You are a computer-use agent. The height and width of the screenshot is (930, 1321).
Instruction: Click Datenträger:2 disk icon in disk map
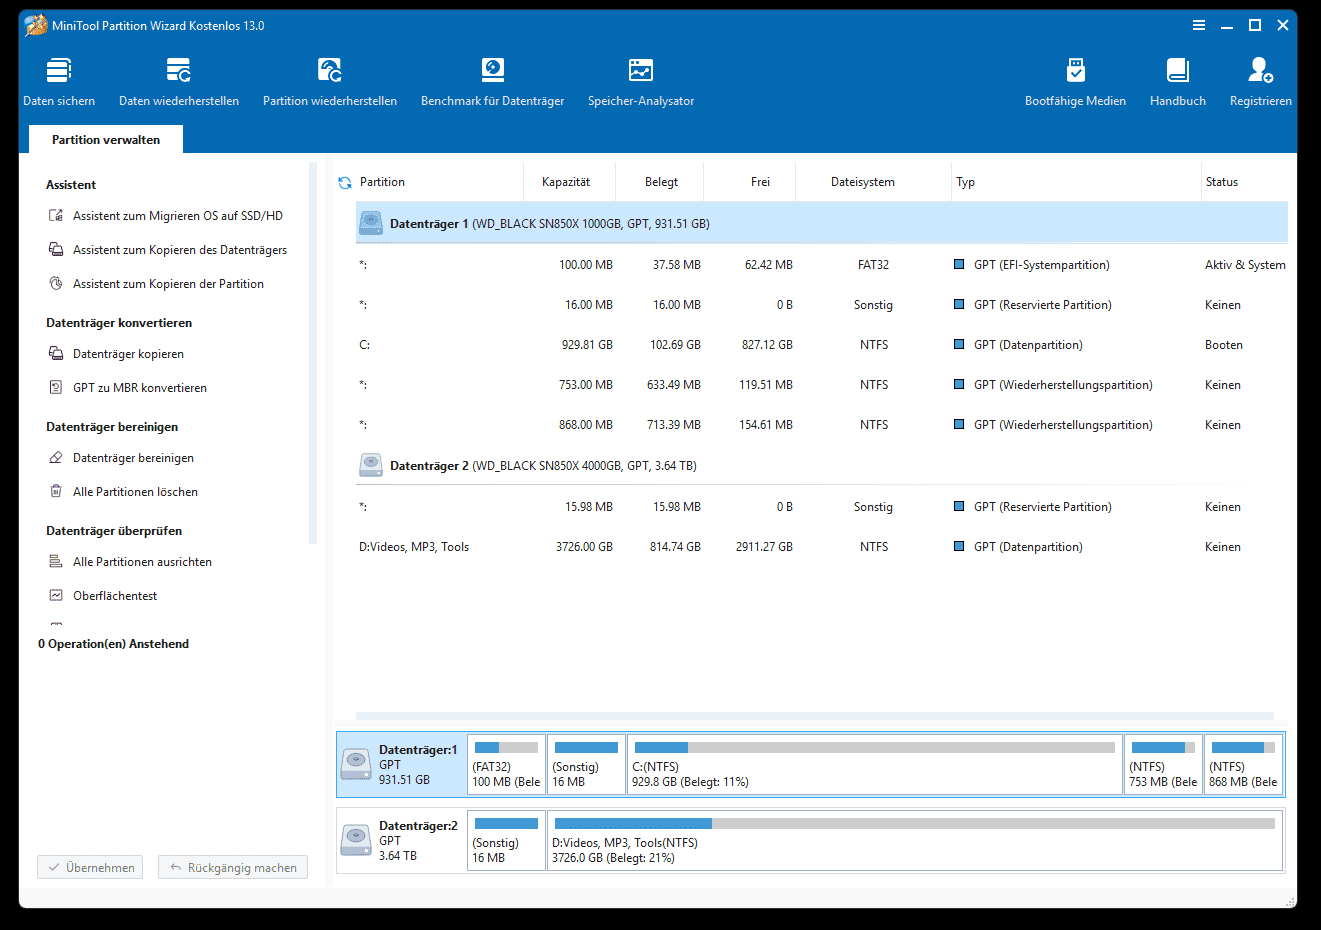click(x=356, y=840)
